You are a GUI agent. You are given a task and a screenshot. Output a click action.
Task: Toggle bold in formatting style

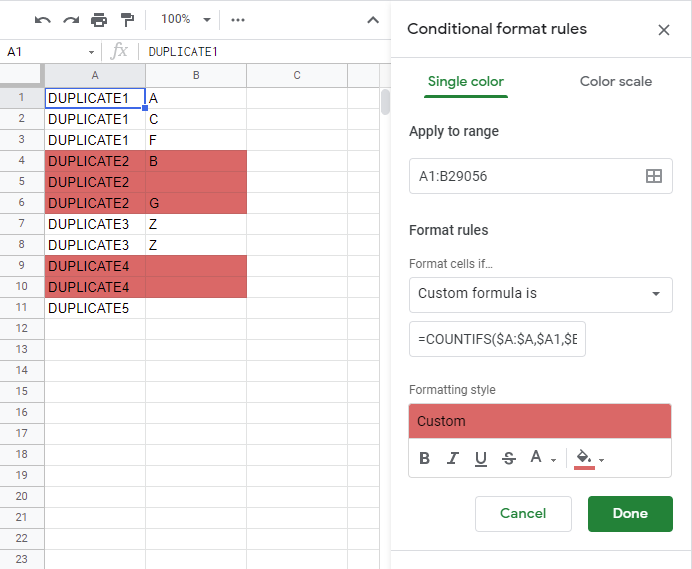pos(425,458)
